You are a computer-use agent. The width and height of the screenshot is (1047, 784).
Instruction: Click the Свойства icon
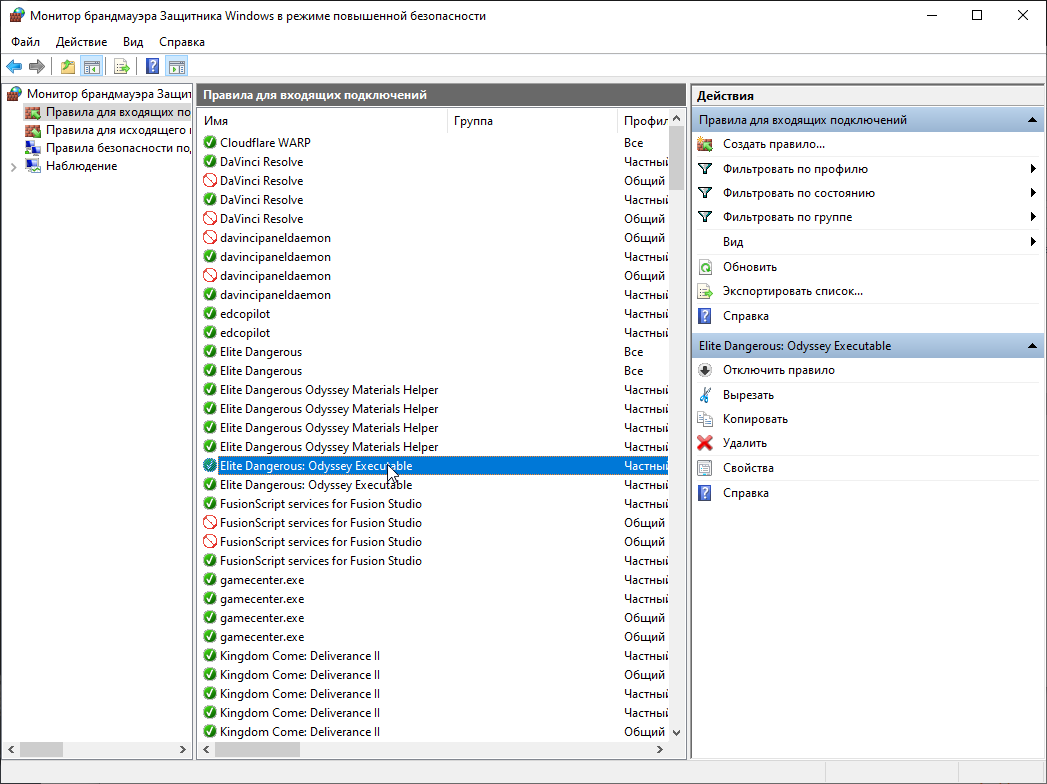(705, 468)
